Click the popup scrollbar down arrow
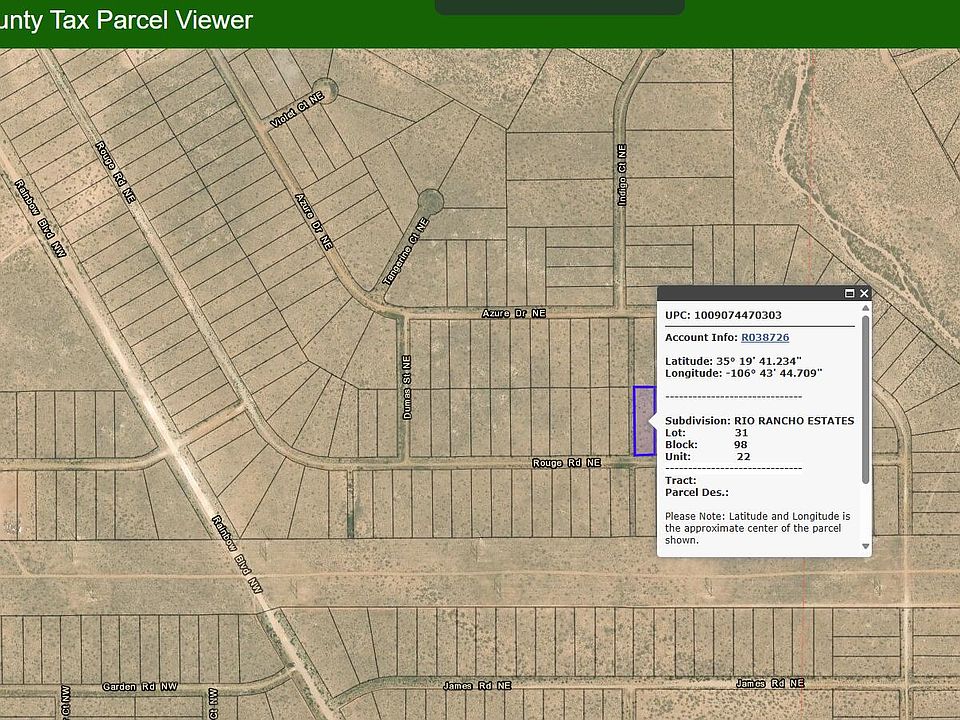This screenshot has width=960, height=720. coord(866,546)
